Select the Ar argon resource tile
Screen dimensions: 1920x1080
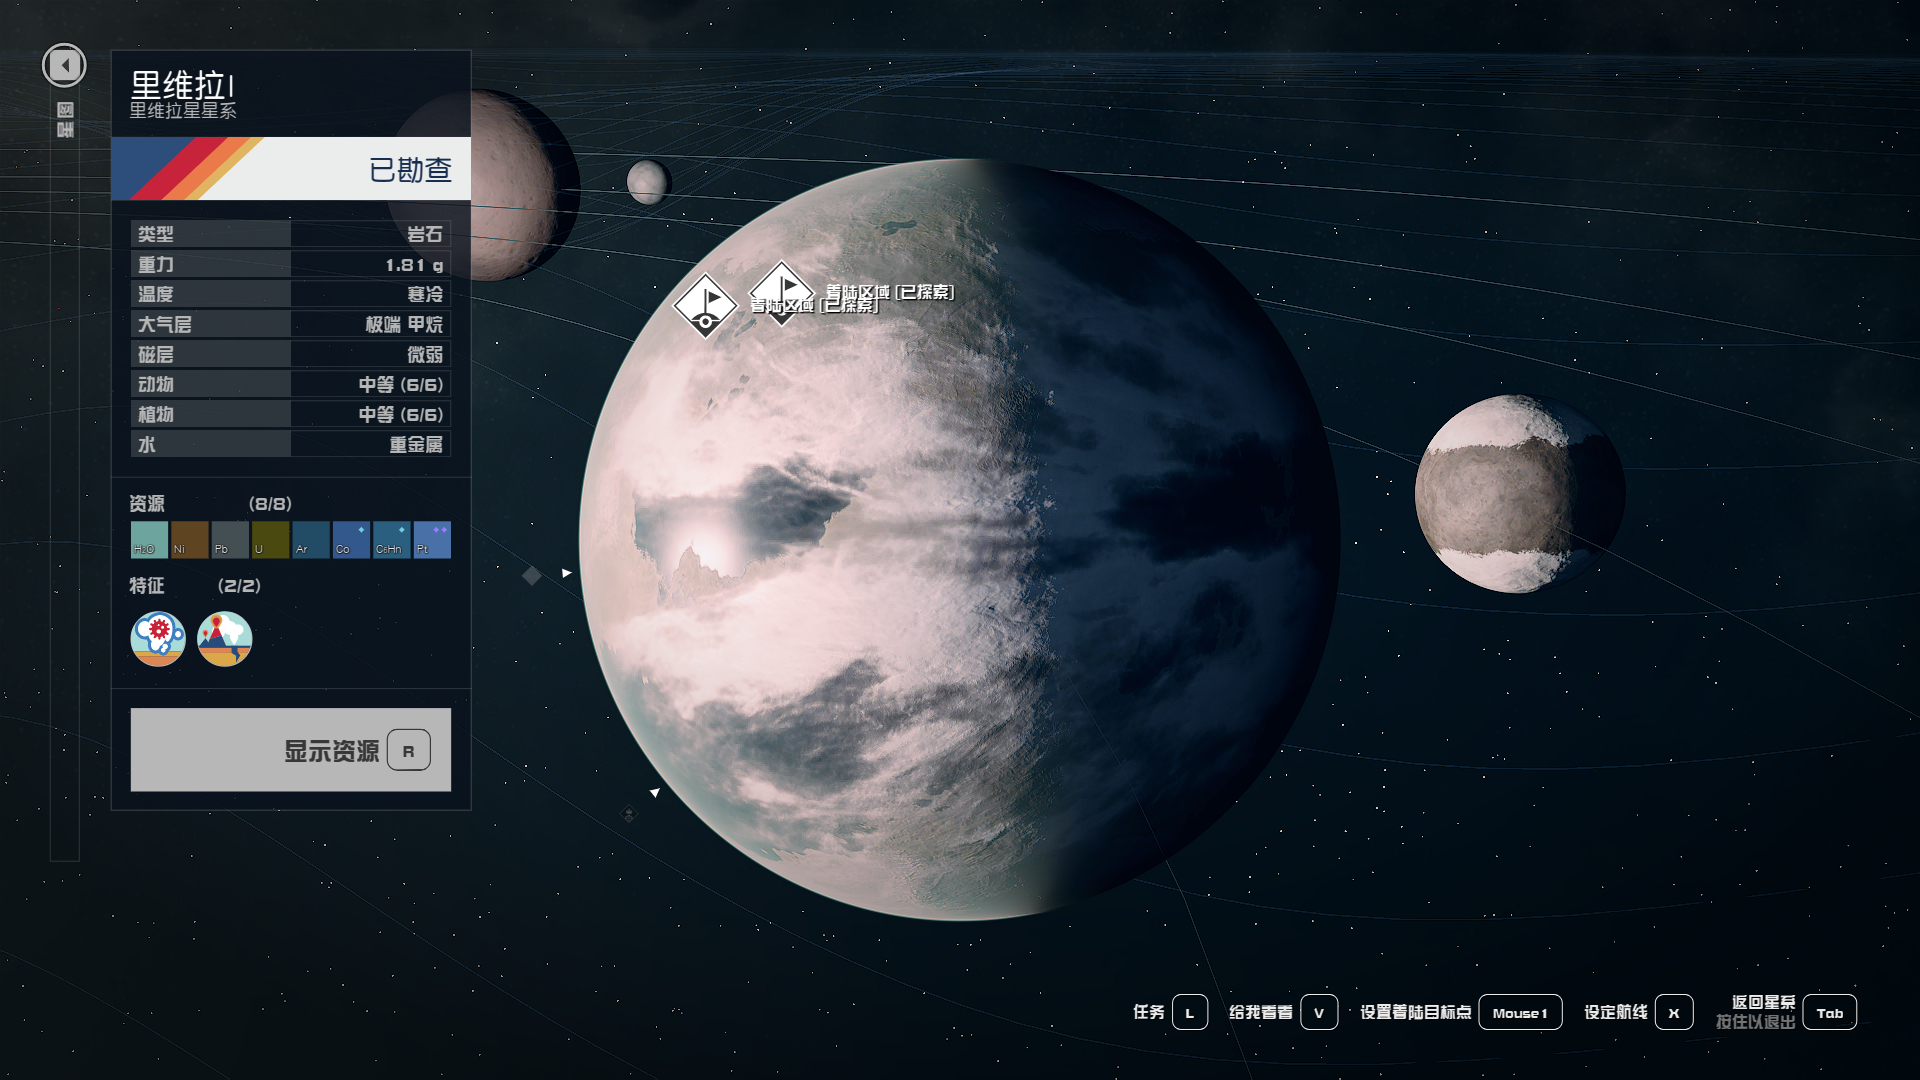(311, 540)
